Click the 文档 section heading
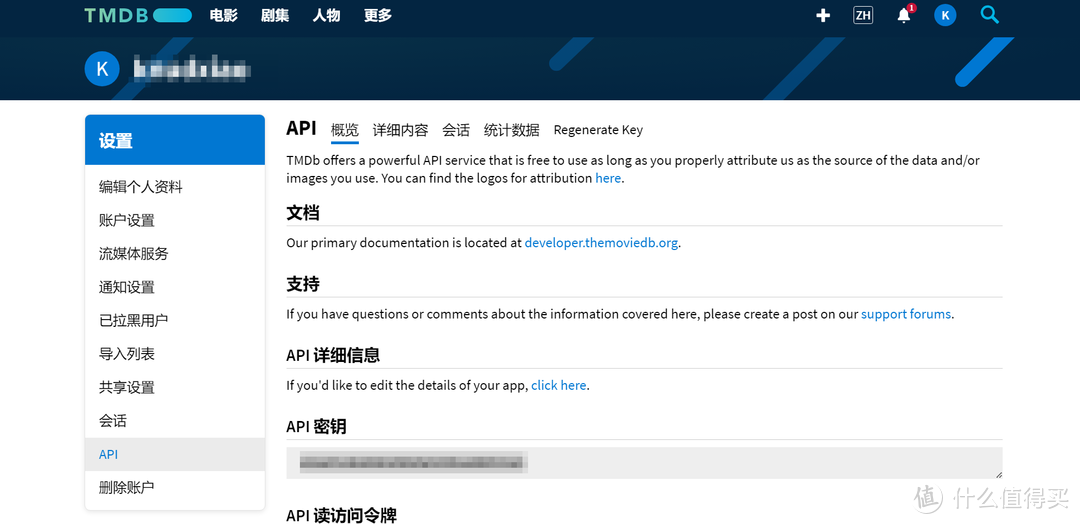1080x524 pixels. pyautogui.click(x=303, y=213)
